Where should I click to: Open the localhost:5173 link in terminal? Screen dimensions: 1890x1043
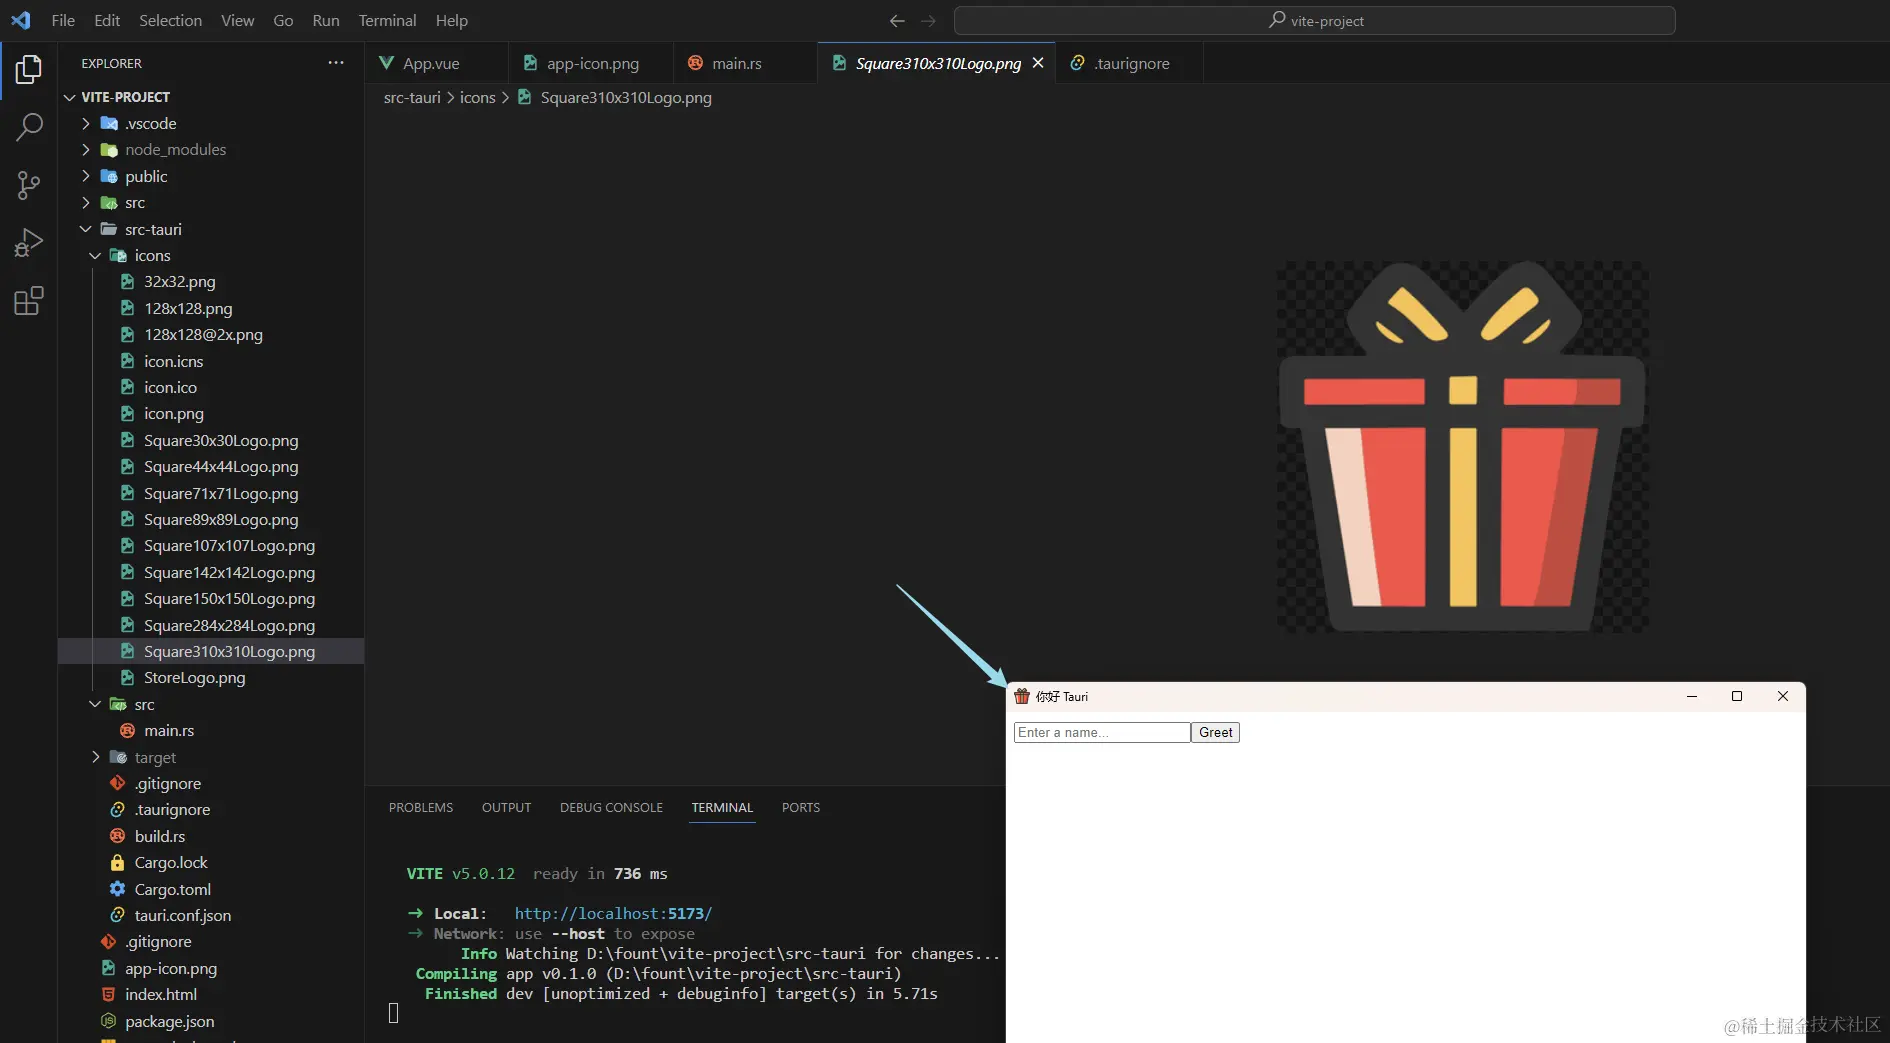coord(613,913)
